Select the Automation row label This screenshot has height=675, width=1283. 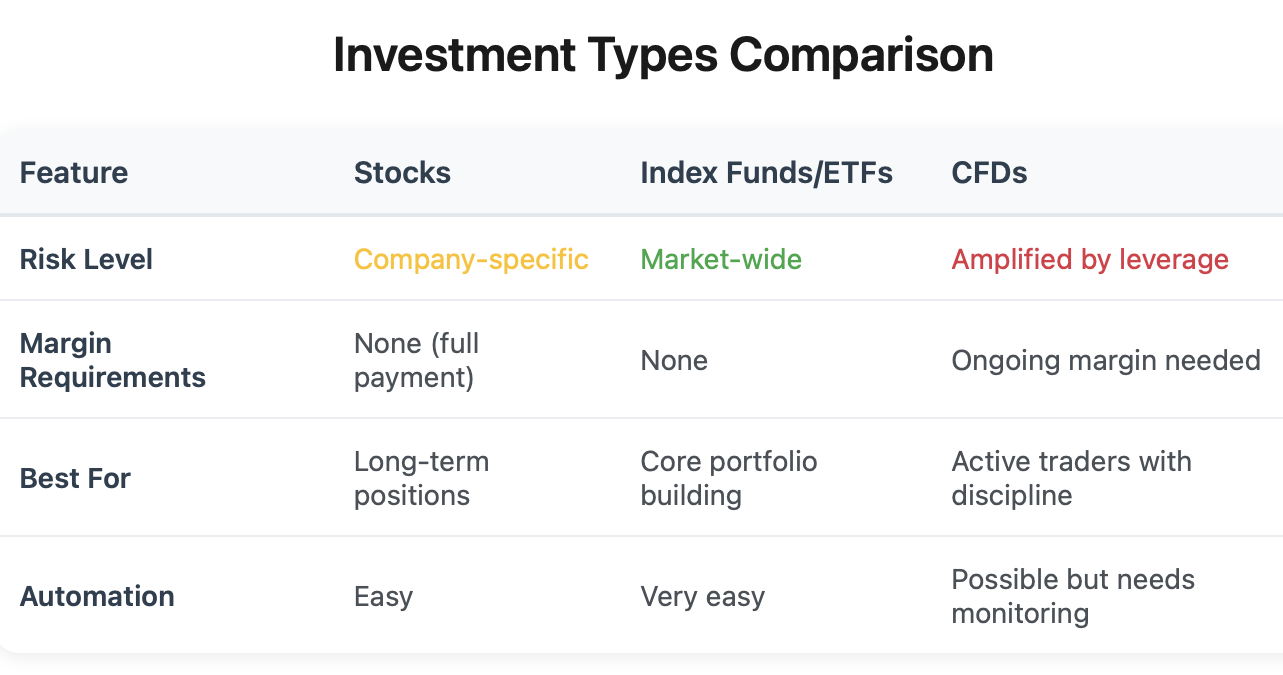click(97, 596)
